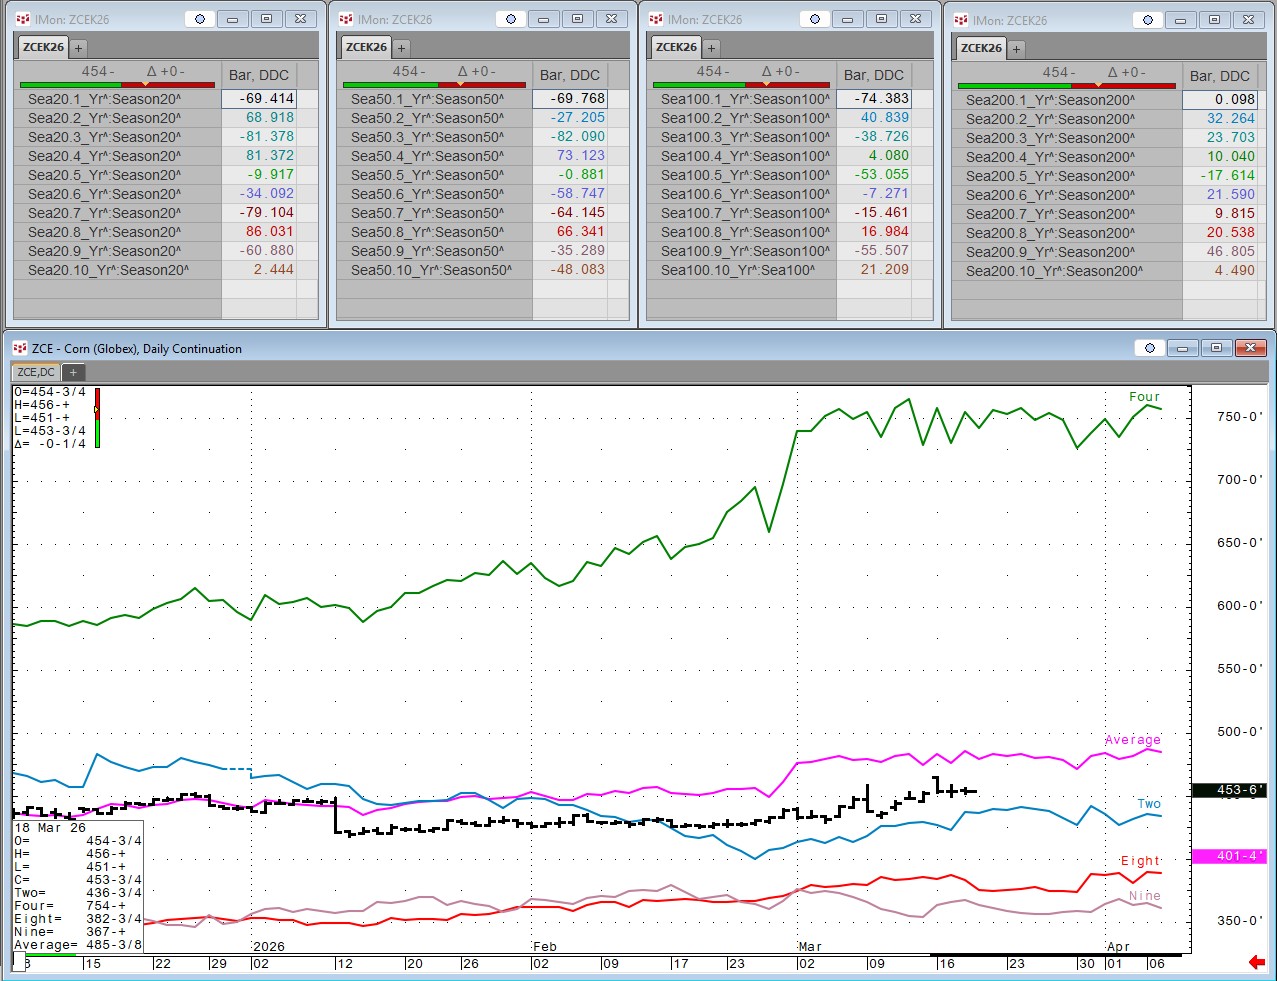
Task: Click the circle button in Corn chart title bar
Action: (x=1149, y=348)
